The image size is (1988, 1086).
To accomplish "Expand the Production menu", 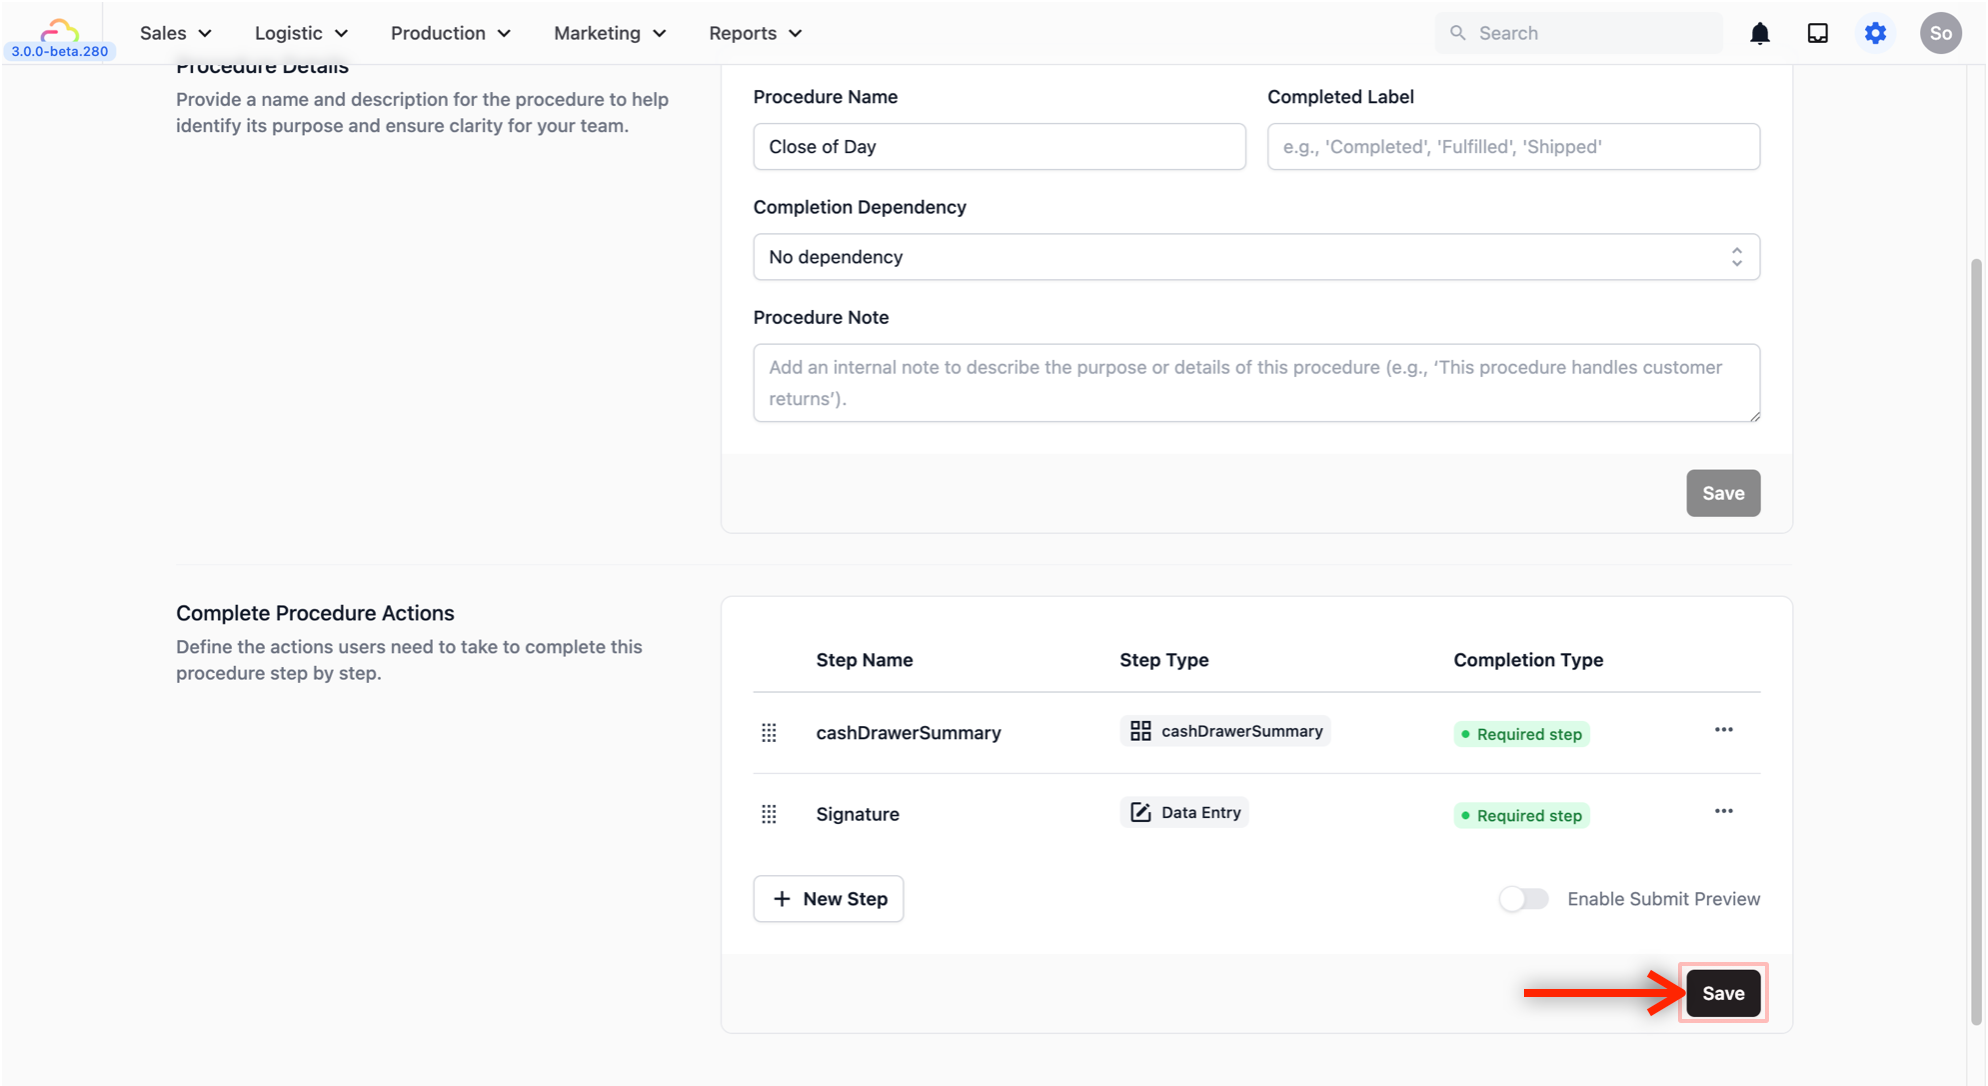I will 450,33.
